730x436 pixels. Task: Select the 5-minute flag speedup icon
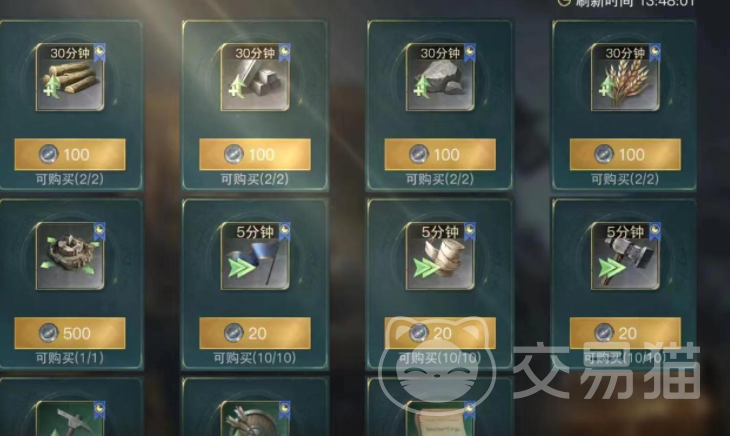(x=255, y=256)
